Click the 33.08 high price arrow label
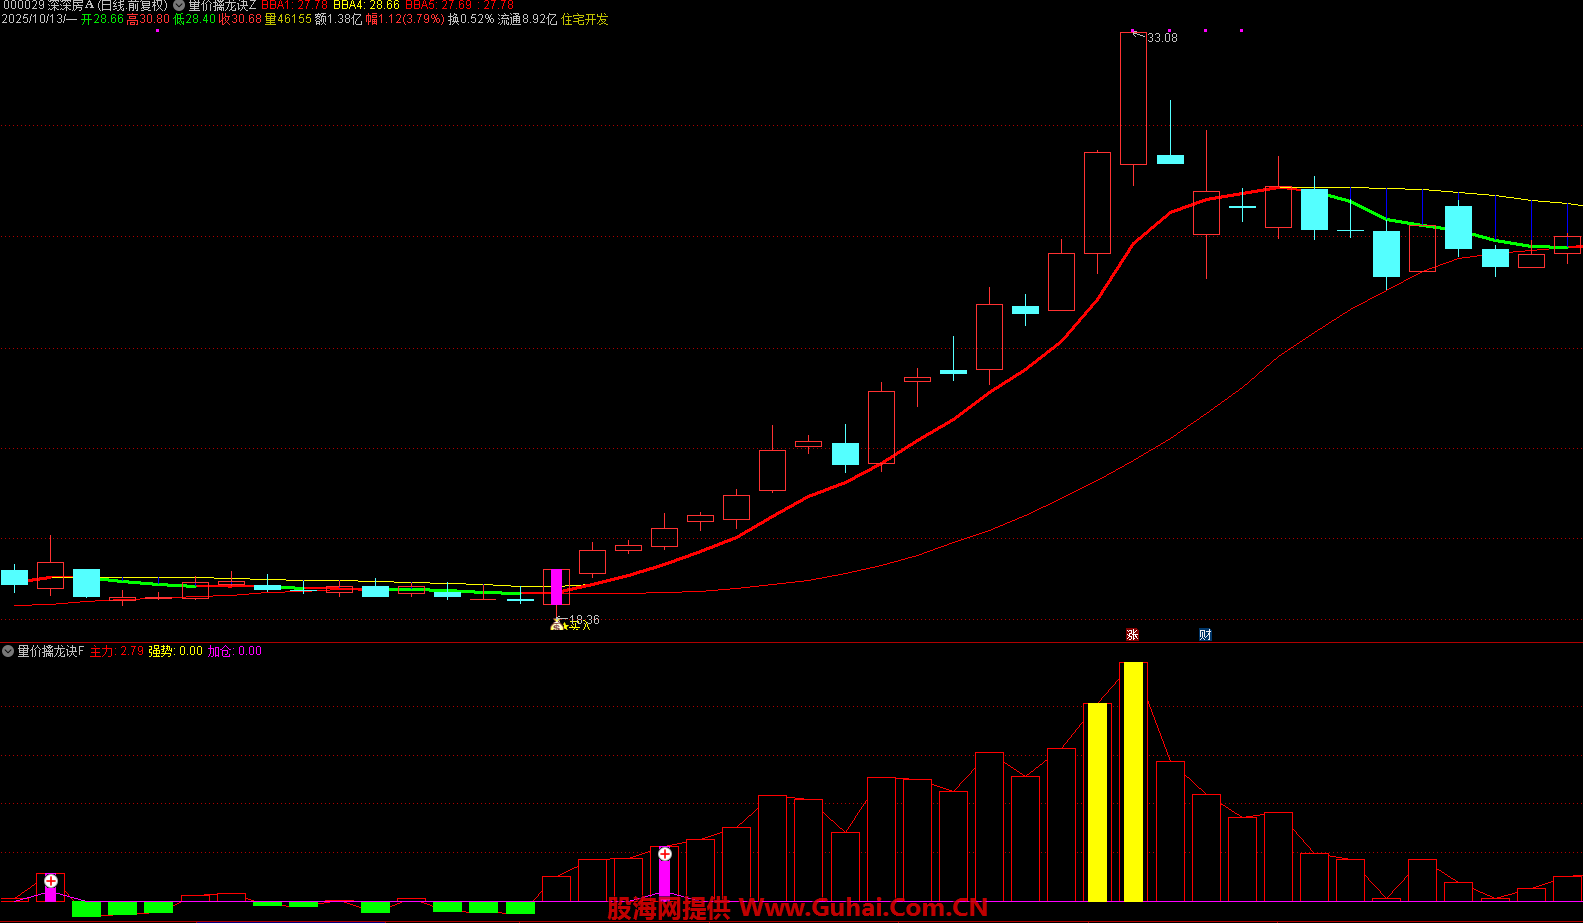The height and width of the screenshot is (923, 1583). click(x=1160, y=38)
